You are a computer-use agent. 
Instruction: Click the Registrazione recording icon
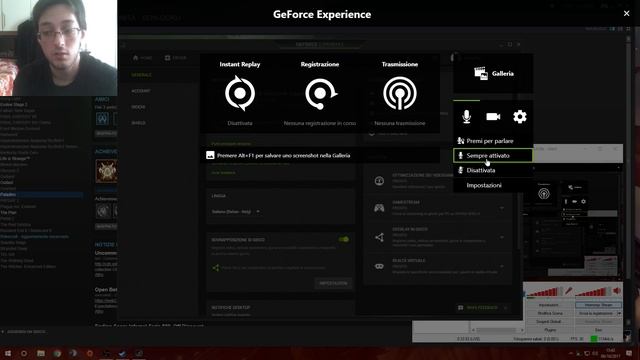point(320,93)
